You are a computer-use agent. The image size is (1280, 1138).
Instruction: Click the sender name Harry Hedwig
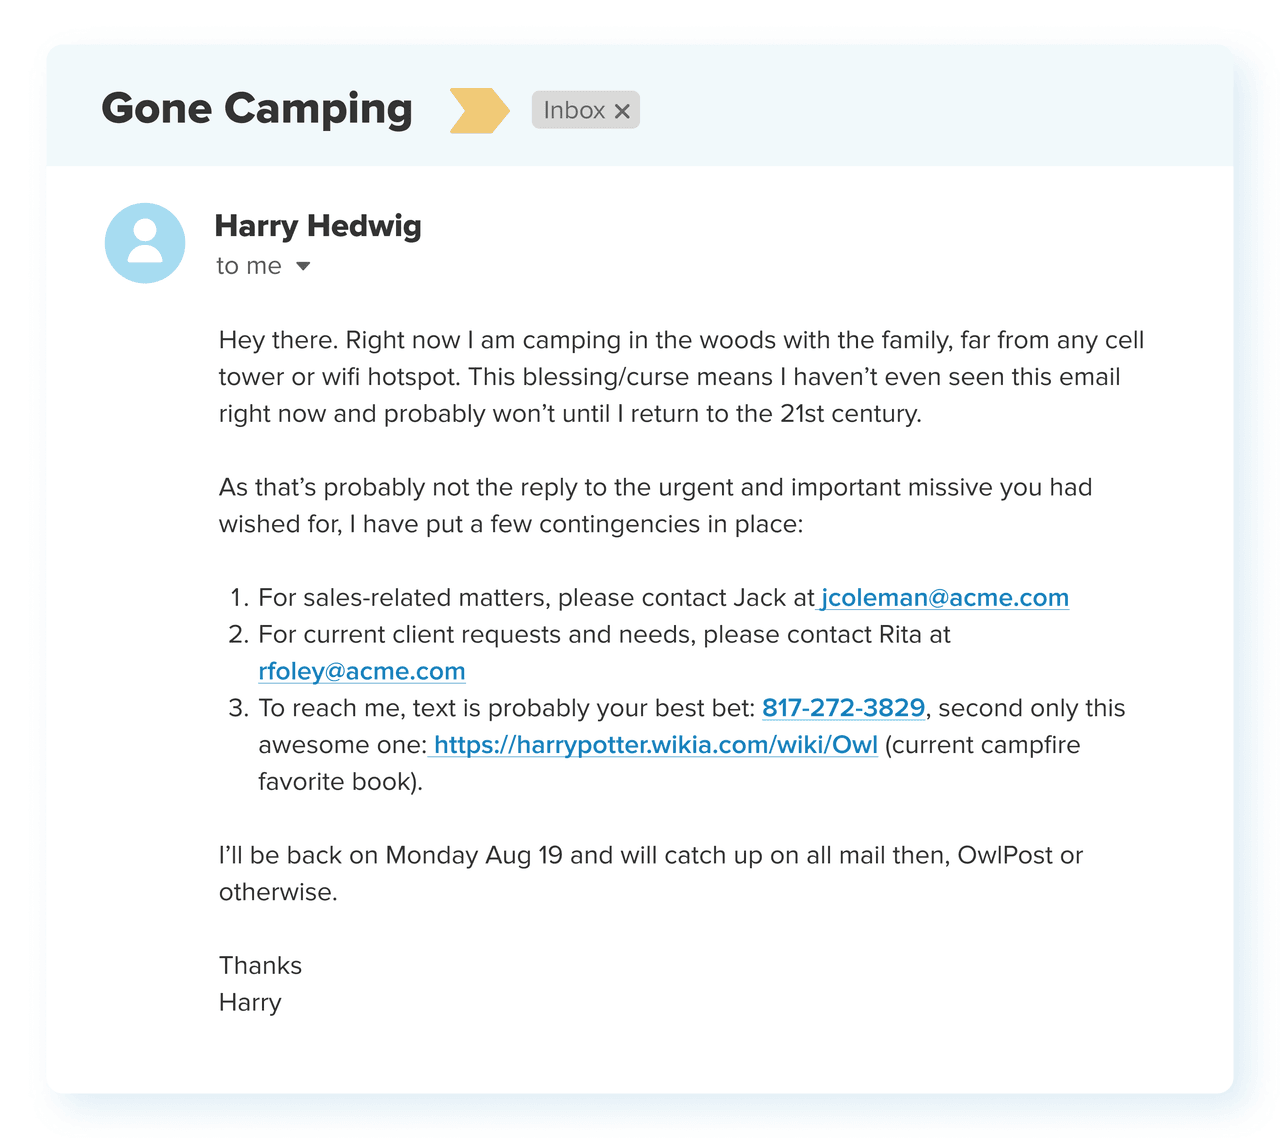318,226
